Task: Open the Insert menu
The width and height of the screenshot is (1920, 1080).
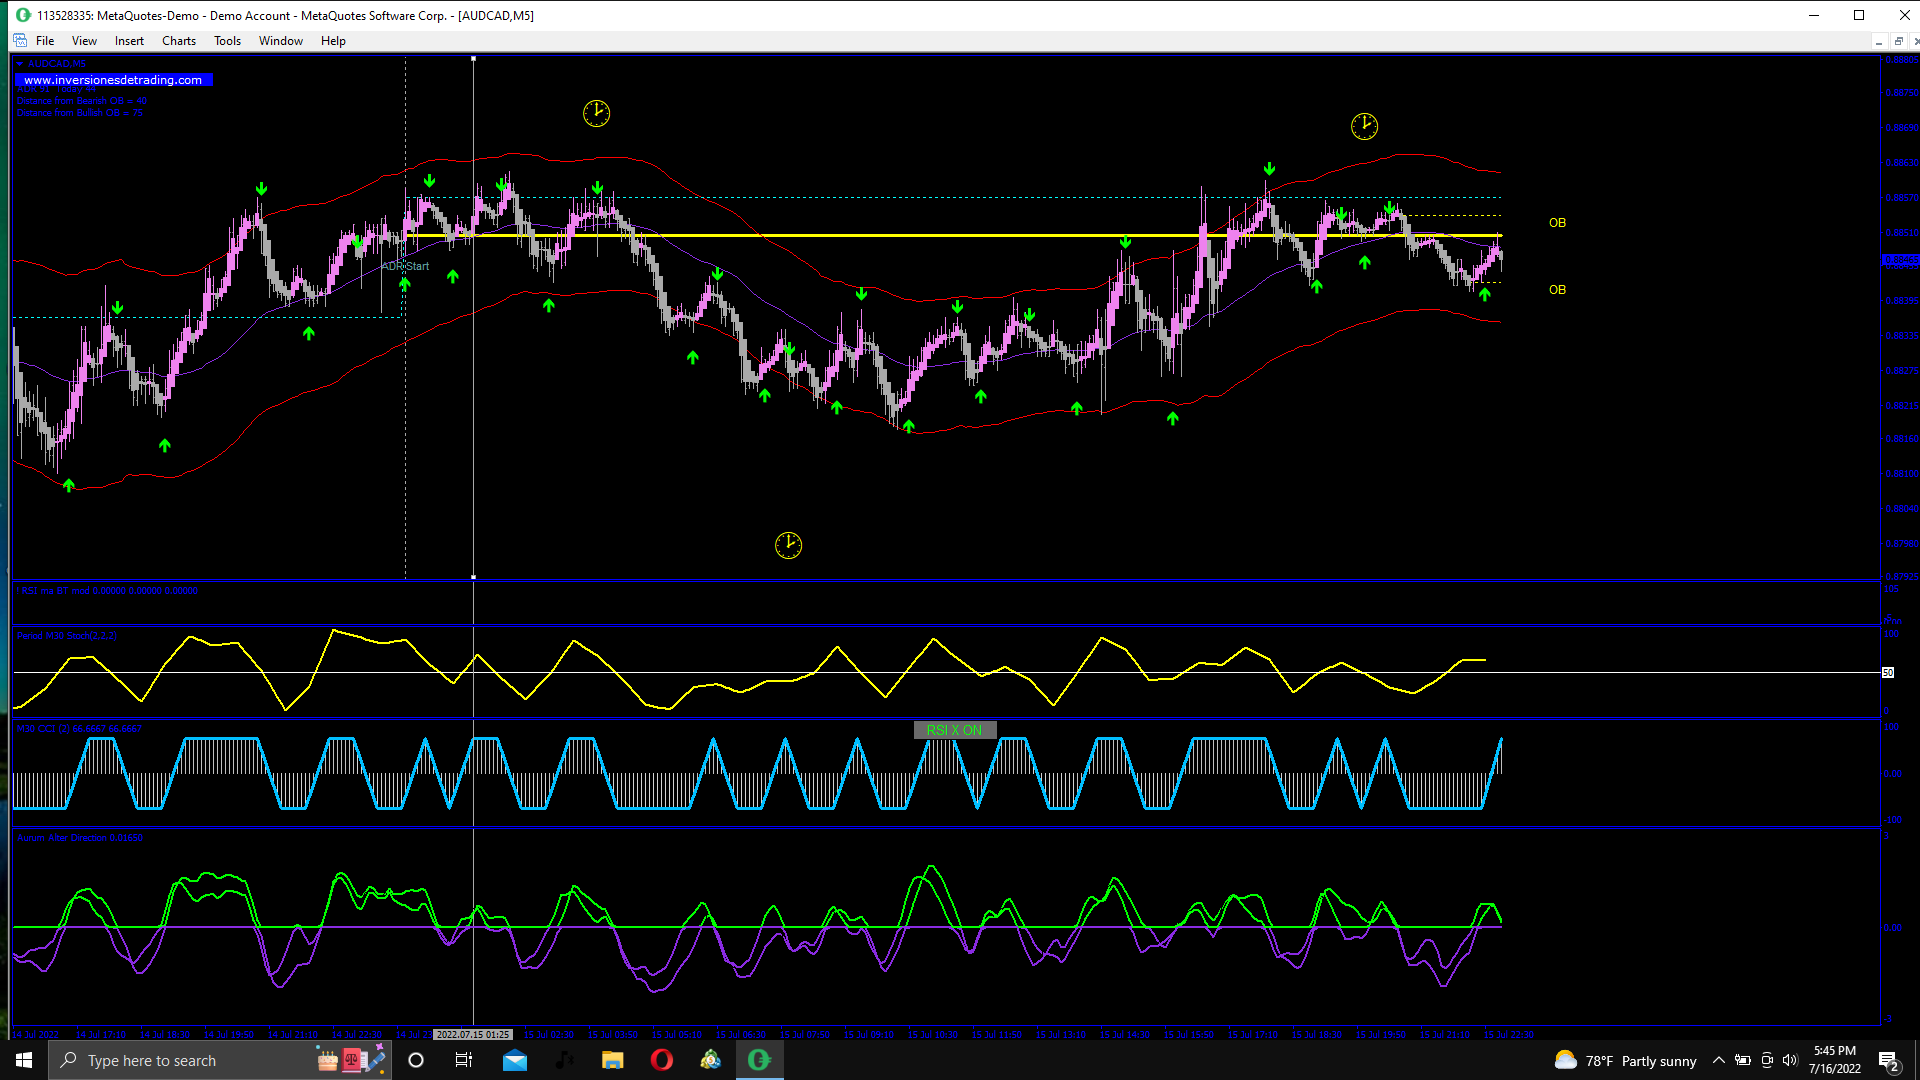Action: 129,41
